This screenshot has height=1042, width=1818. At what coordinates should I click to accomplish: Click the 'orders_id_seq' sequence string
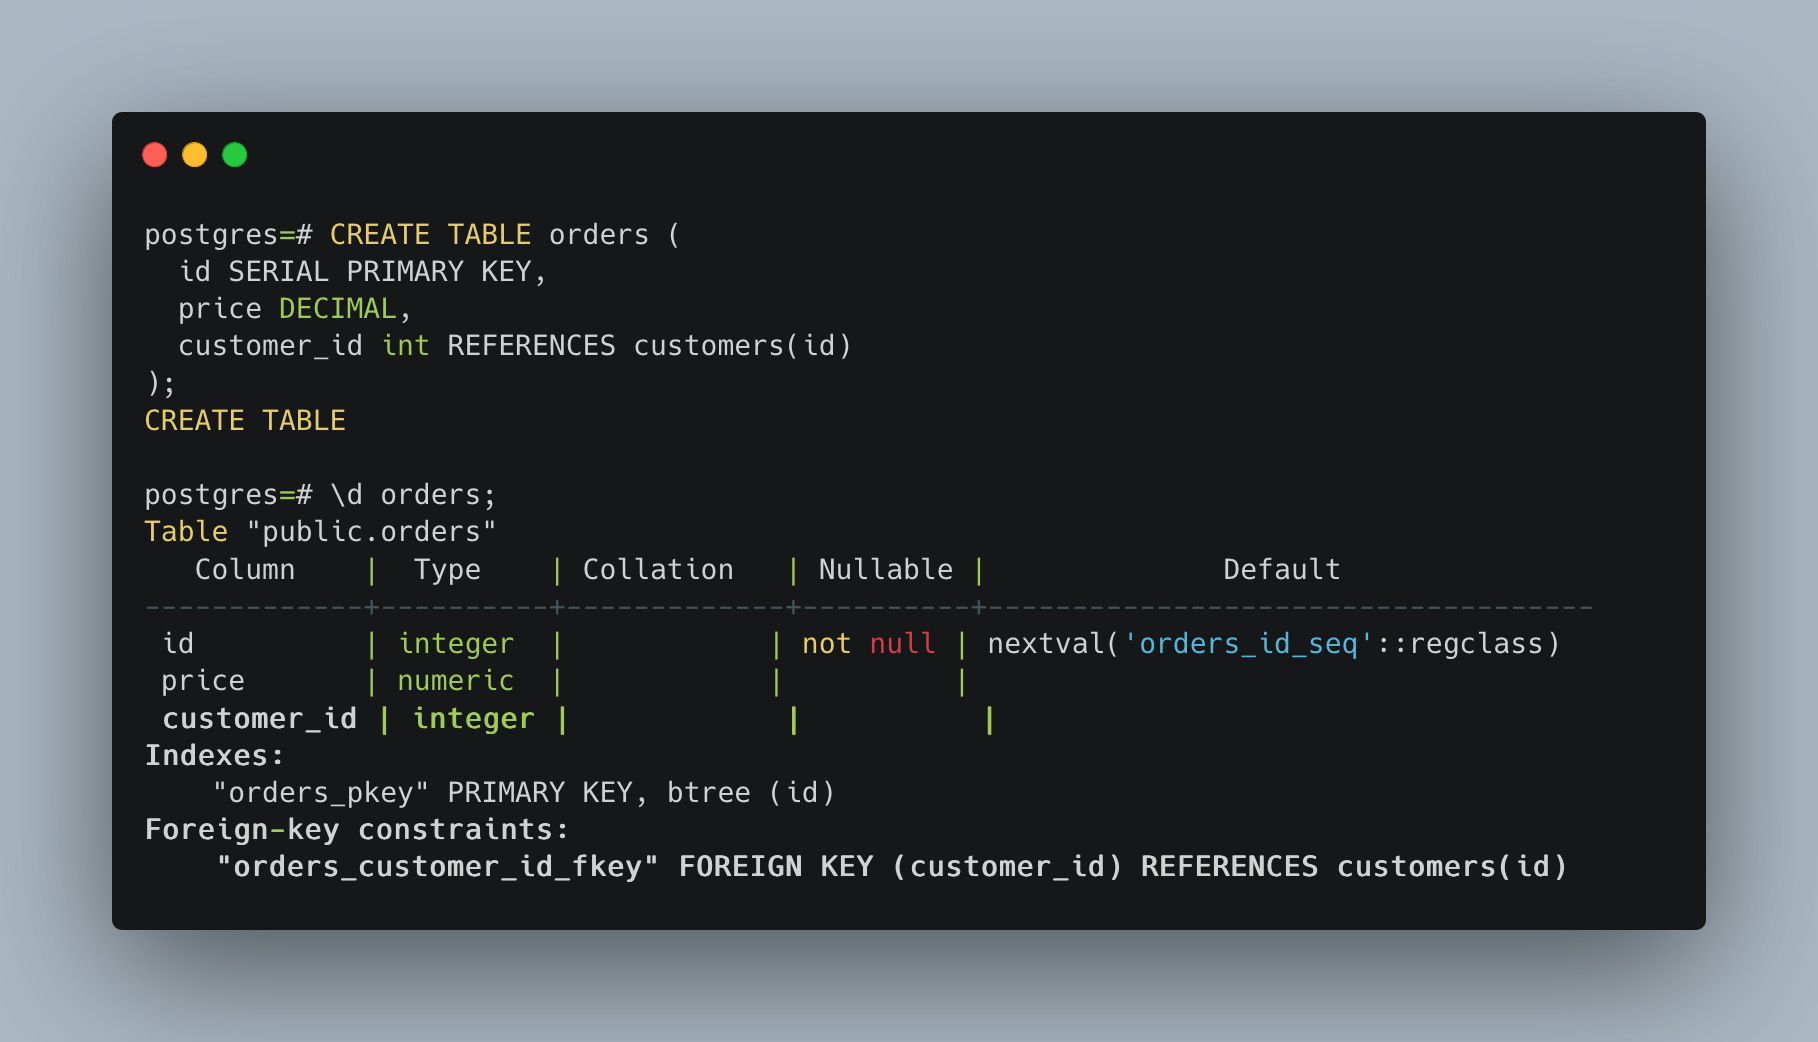pos(1248,644)
